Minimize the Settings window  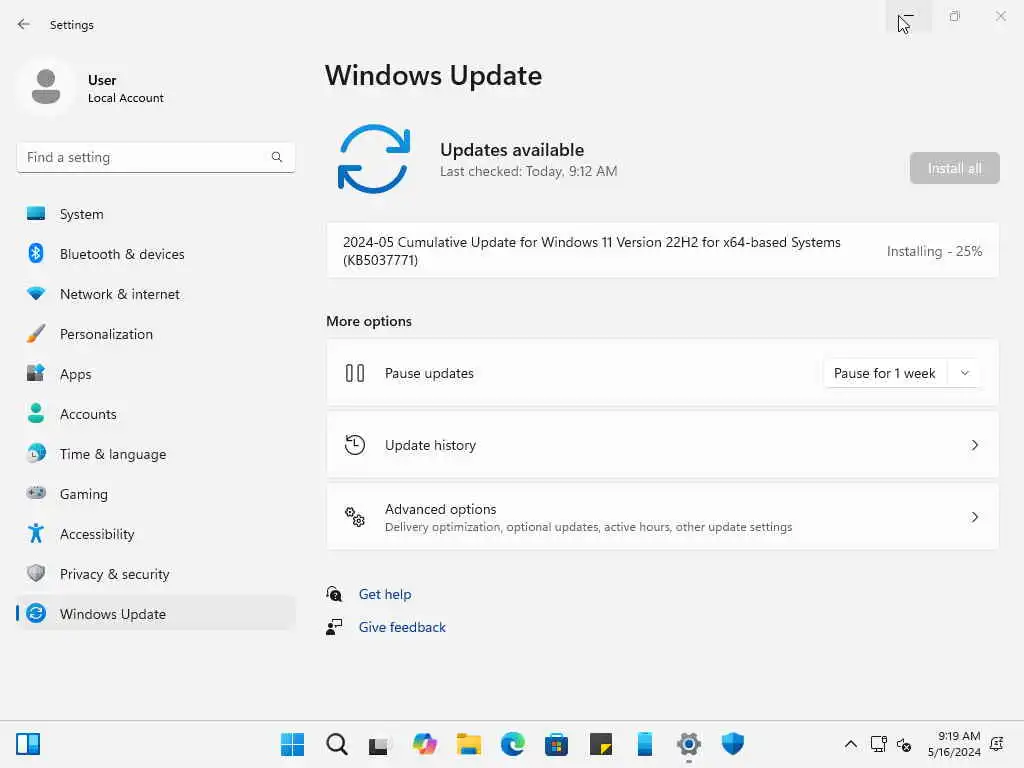coord(908,16)
